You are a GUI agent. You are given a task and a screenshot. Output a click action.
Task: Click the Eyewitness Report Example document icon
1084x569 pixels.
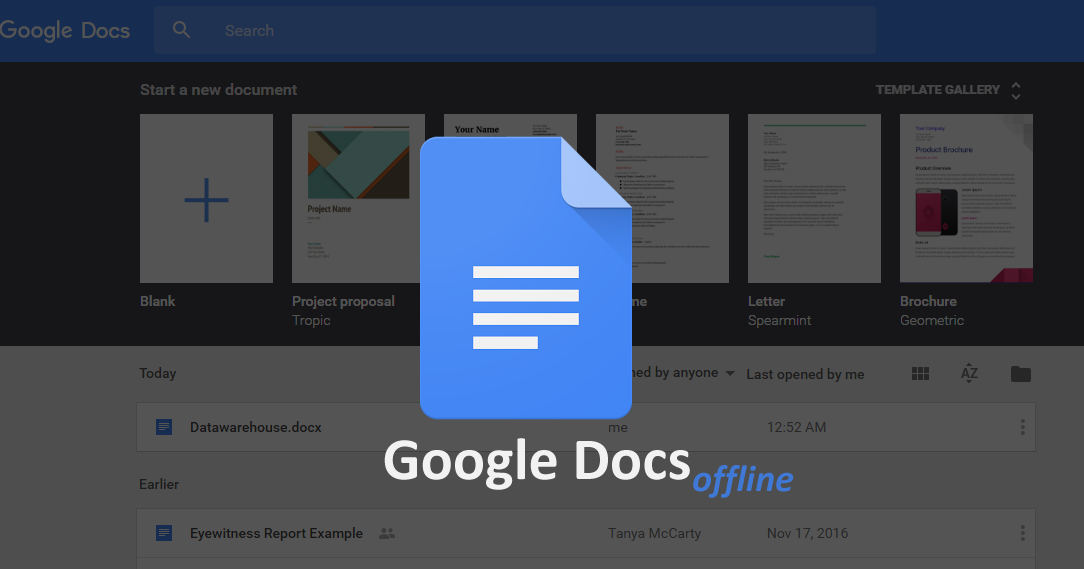(x=164, y=533)
